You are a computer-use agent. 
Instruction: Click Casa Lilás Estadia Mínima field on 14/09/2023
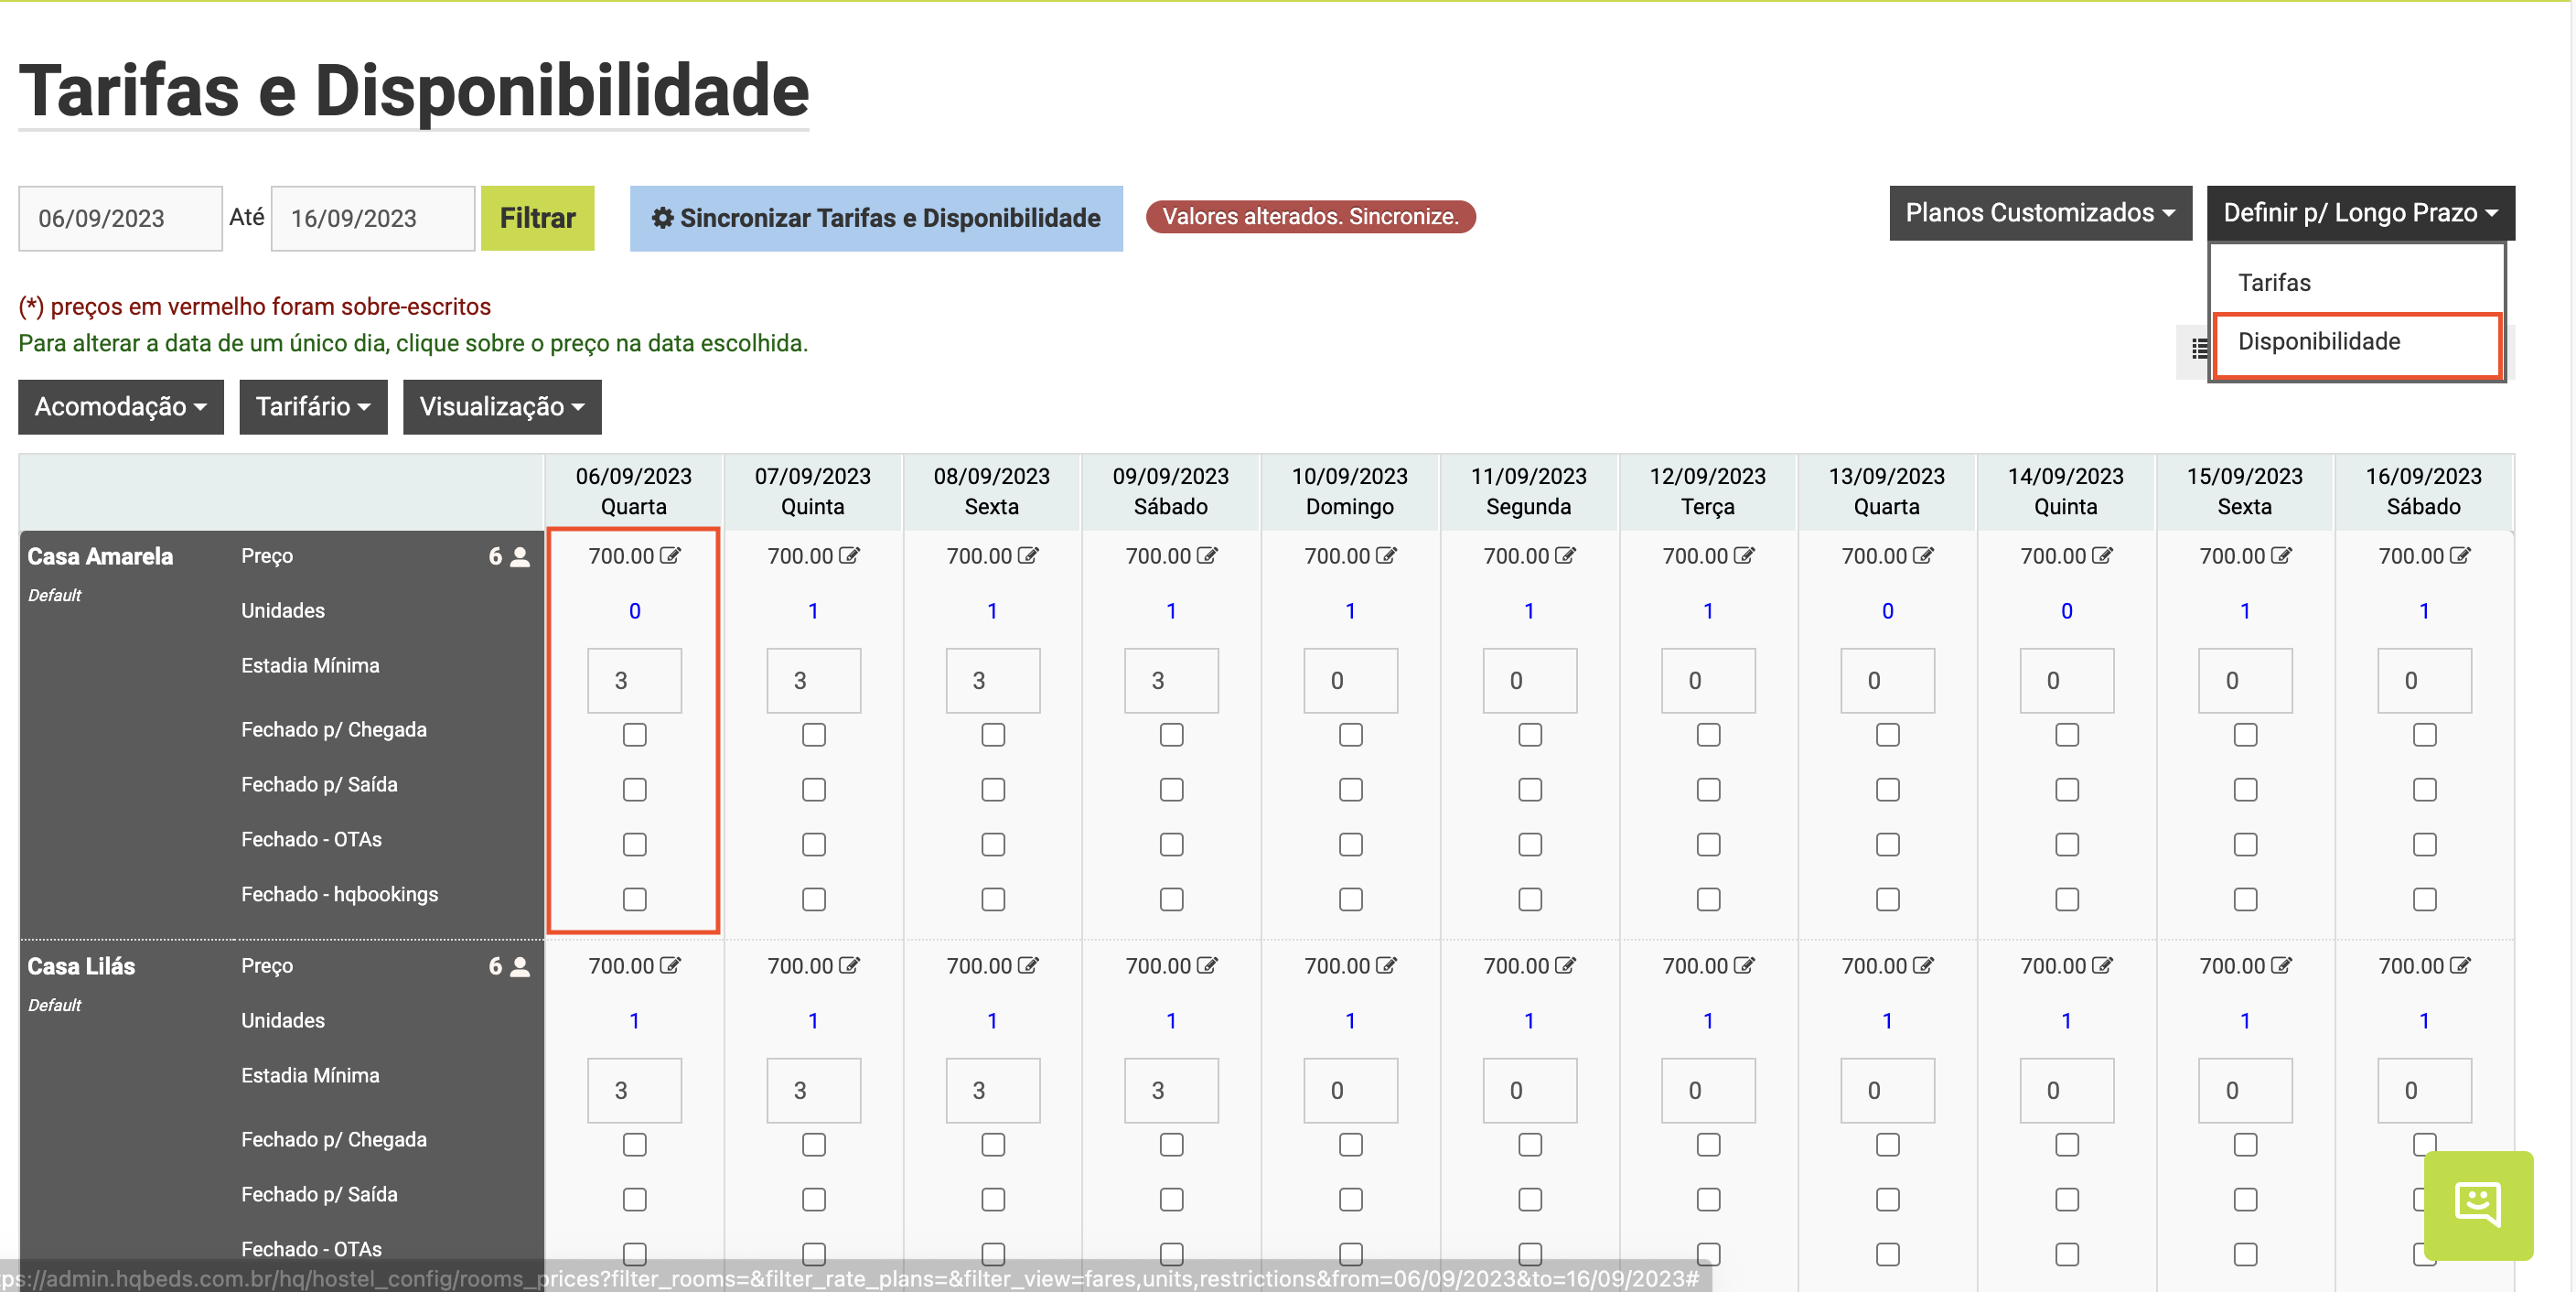click(x=2067, y=1091)
